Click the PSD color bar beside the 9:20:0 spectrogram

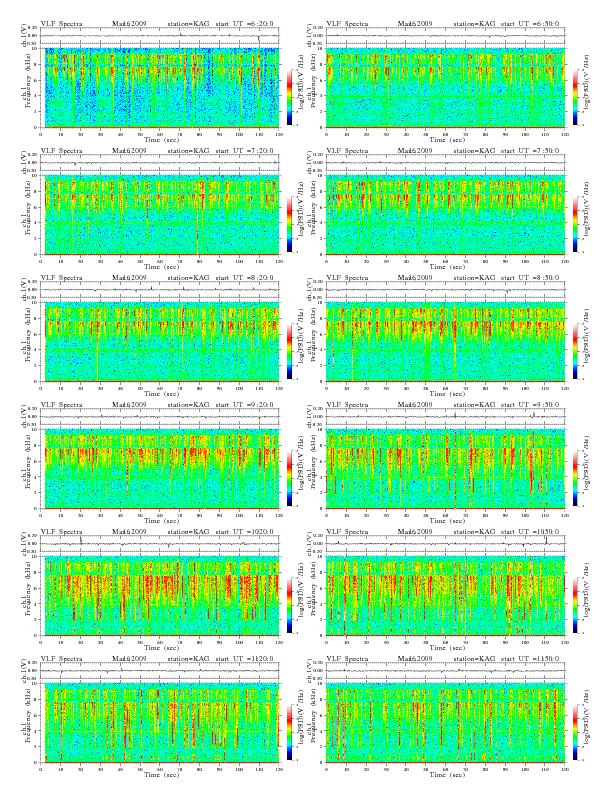pyautogui.click(x=289, y=478)
